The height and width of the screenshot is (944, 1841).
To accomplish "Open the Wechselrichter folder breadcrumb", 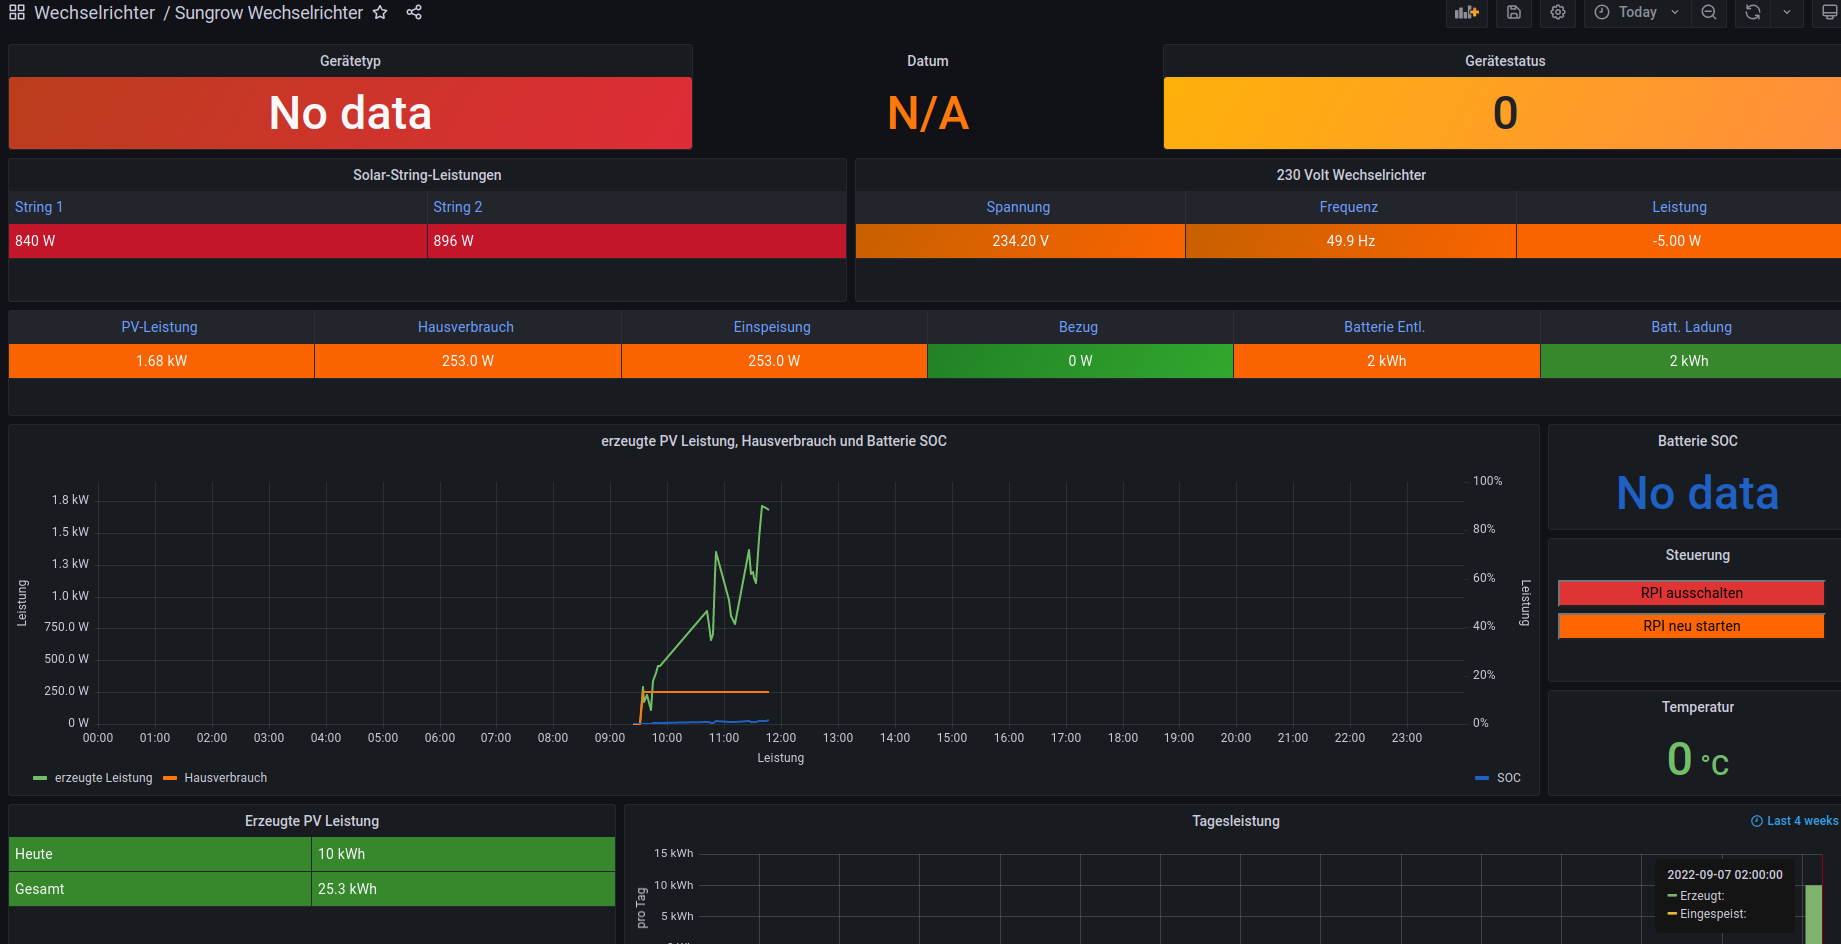I will [x=94, y=13].
